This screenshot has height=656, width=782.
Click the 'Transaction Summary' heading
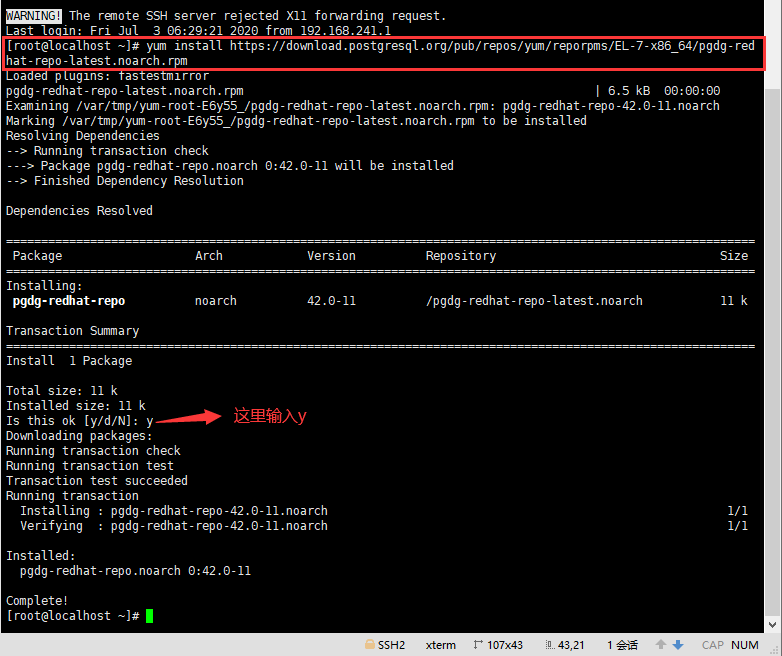72,331
